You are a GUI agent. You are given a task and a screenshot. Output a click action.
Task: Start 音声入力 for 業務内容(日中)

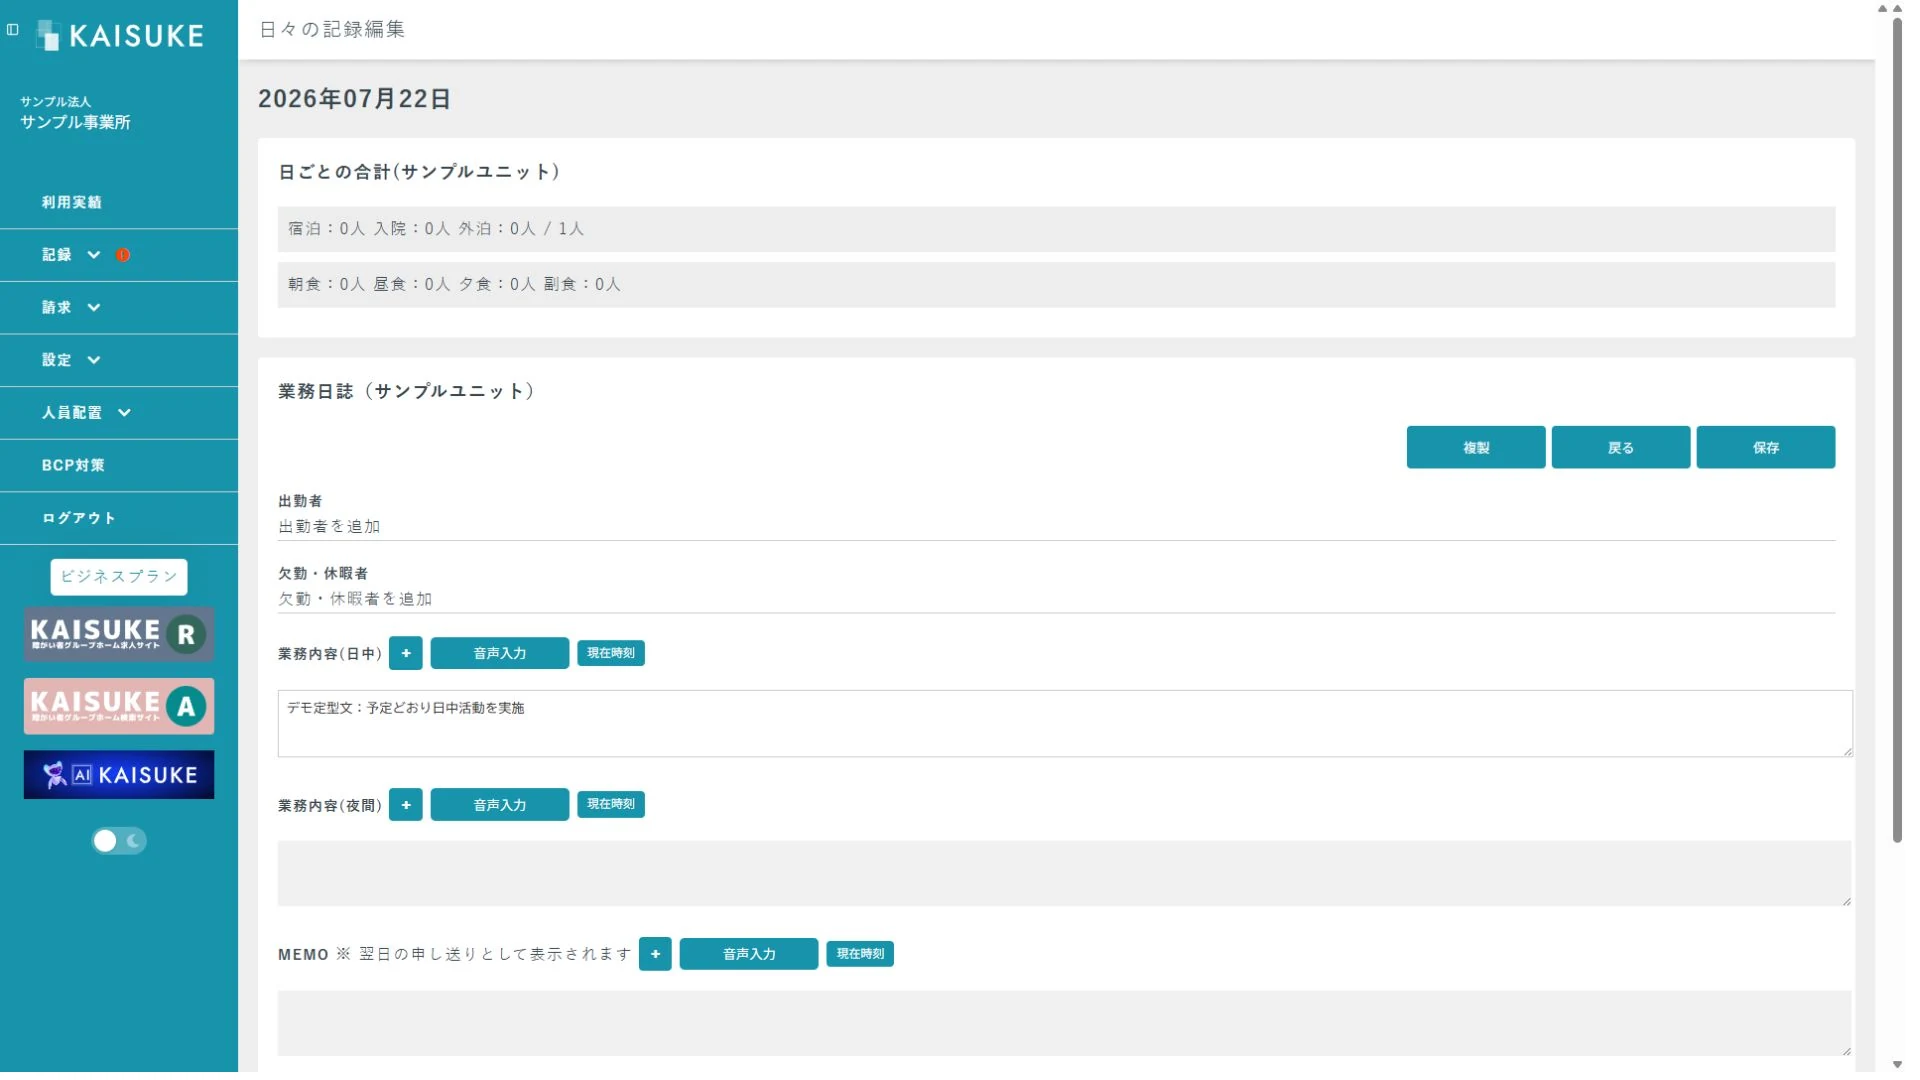pos(500,653)
